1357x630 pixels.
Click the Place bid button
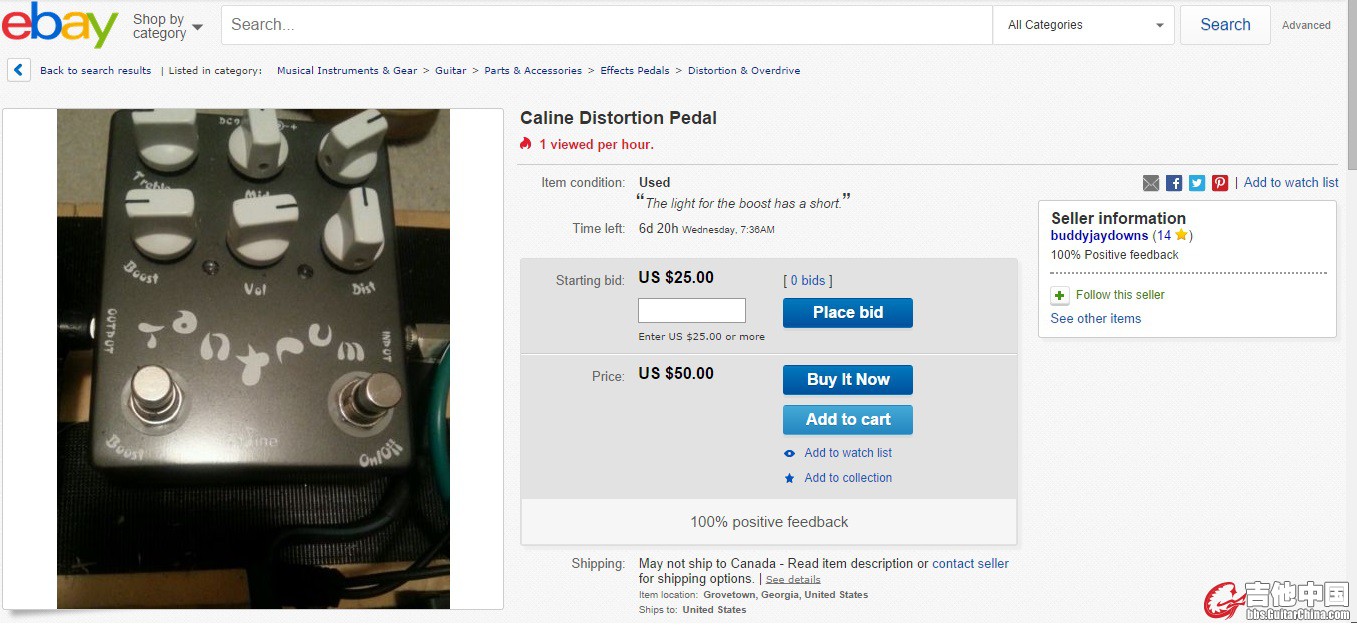848,313
